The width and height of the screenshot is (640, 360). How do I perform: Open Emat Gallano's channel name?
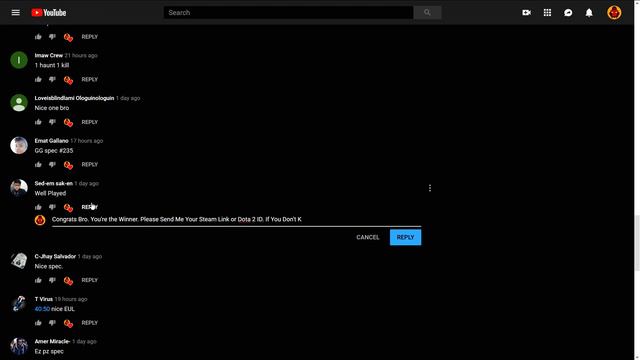pos(51,141)
